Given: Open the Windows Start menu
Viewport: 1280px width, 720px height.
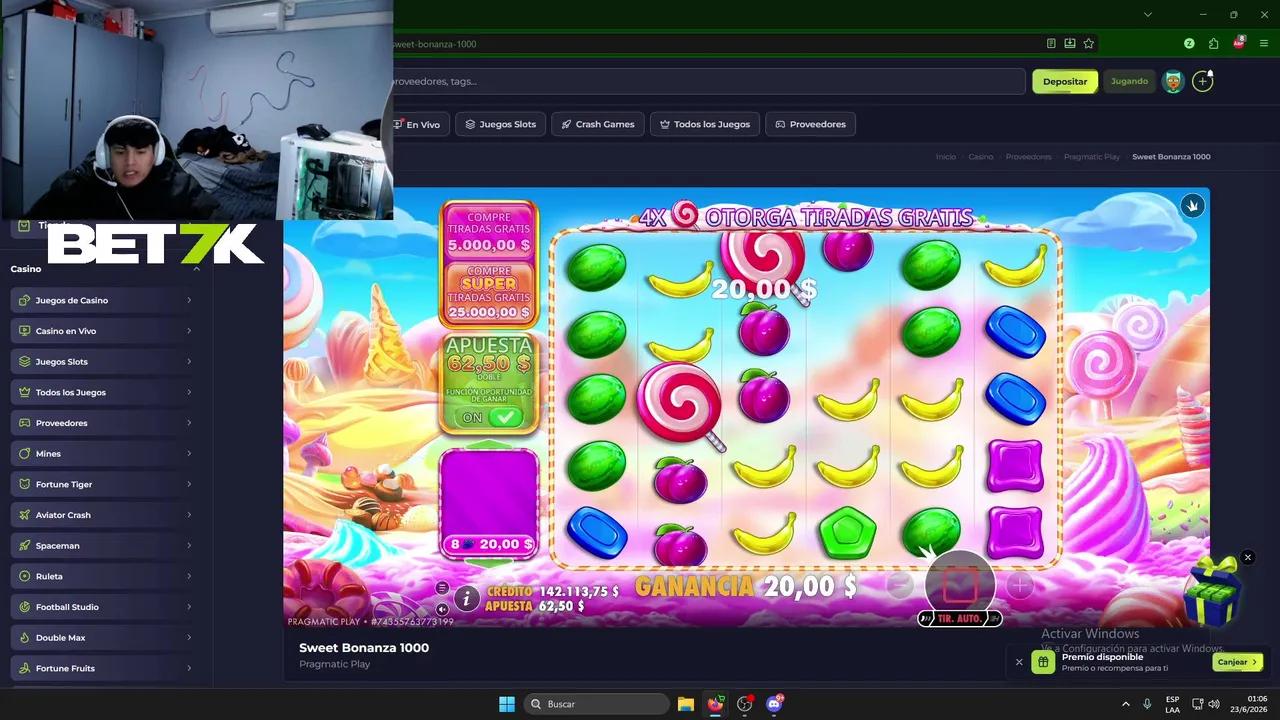Looking at the screenshot, I should point(507,704).
